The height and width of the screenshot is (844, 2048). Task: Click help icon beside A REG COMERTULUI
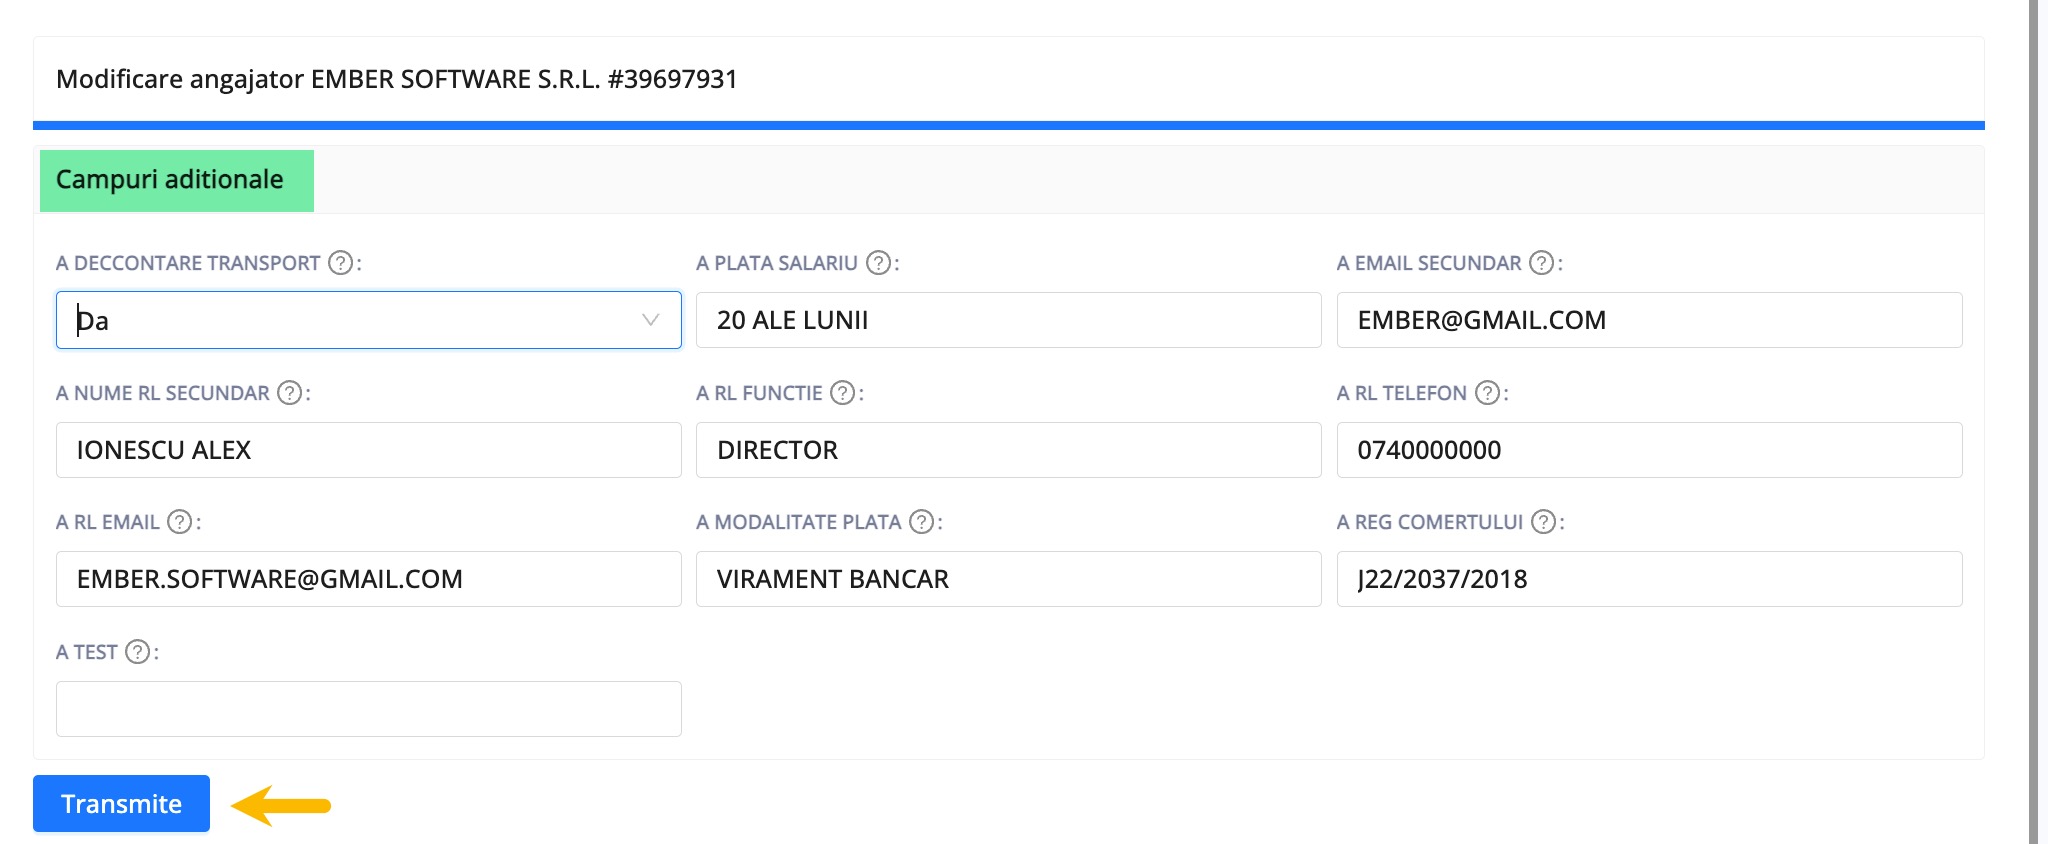[1544, 522]
